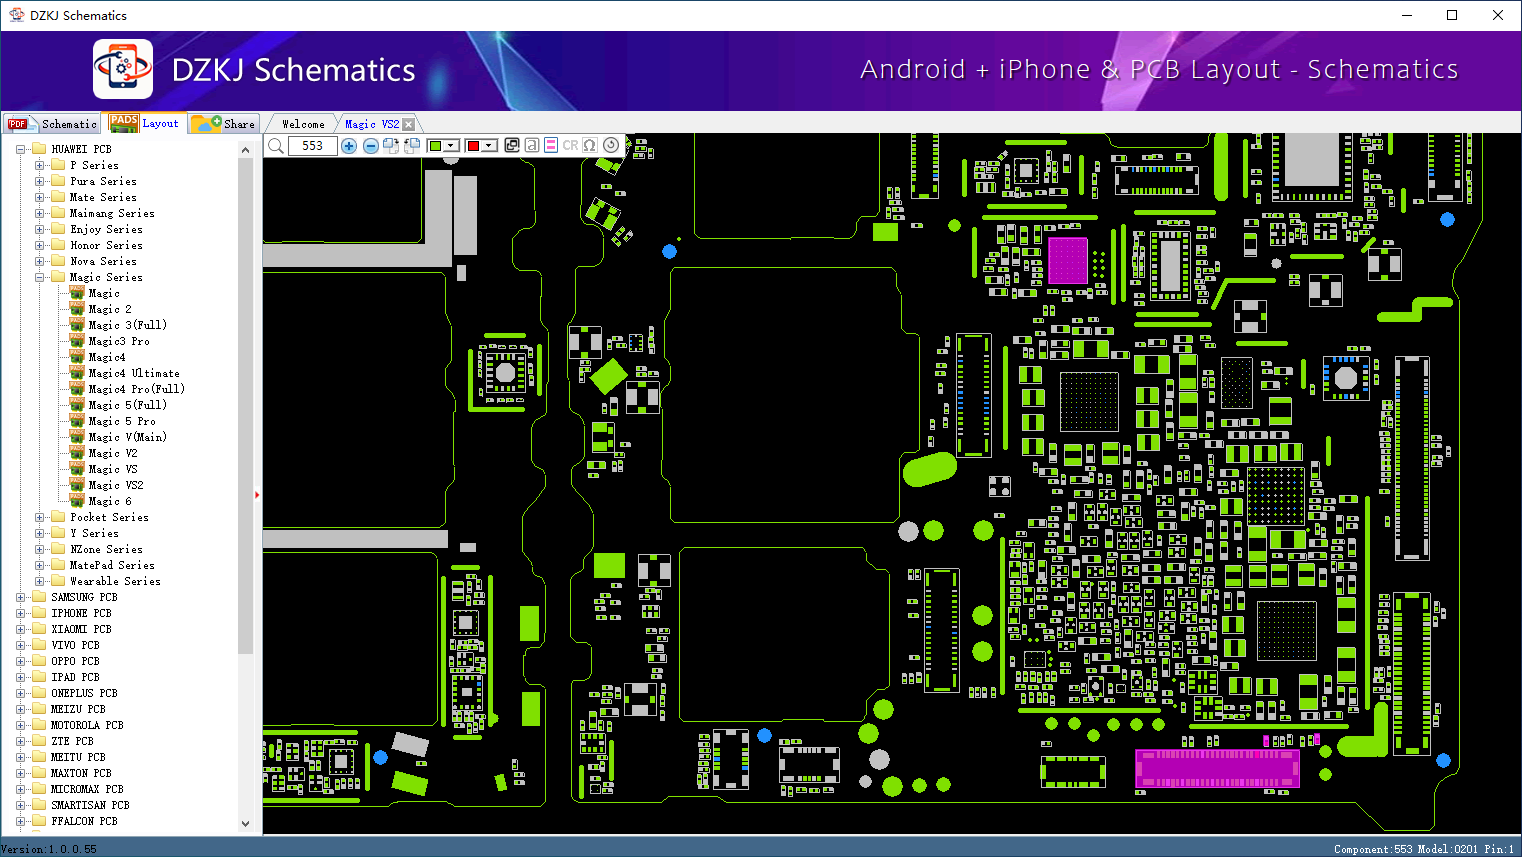Select the ONEPLUS PCB entry

[x=84, y=693]
